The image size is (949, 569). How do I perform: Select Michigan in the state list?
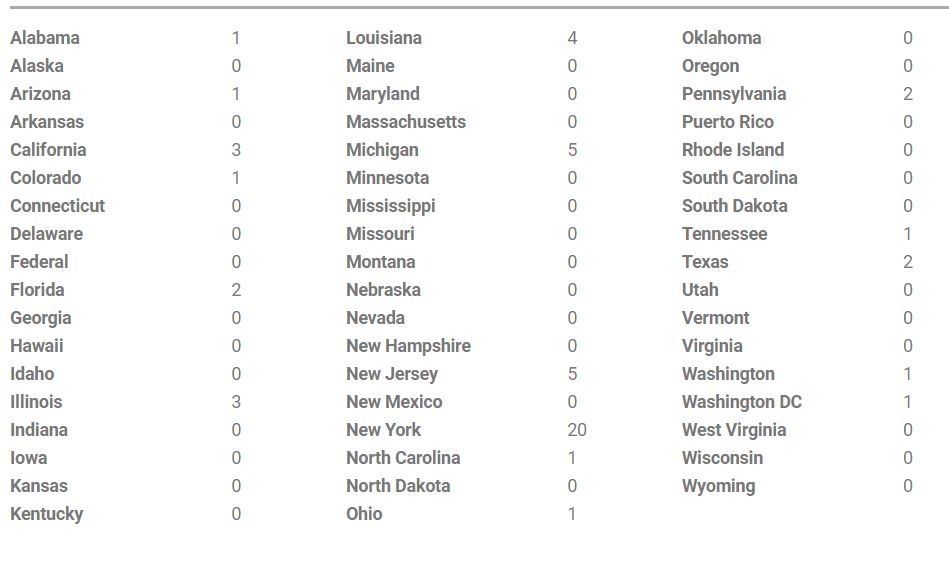[x=382, y=150]
